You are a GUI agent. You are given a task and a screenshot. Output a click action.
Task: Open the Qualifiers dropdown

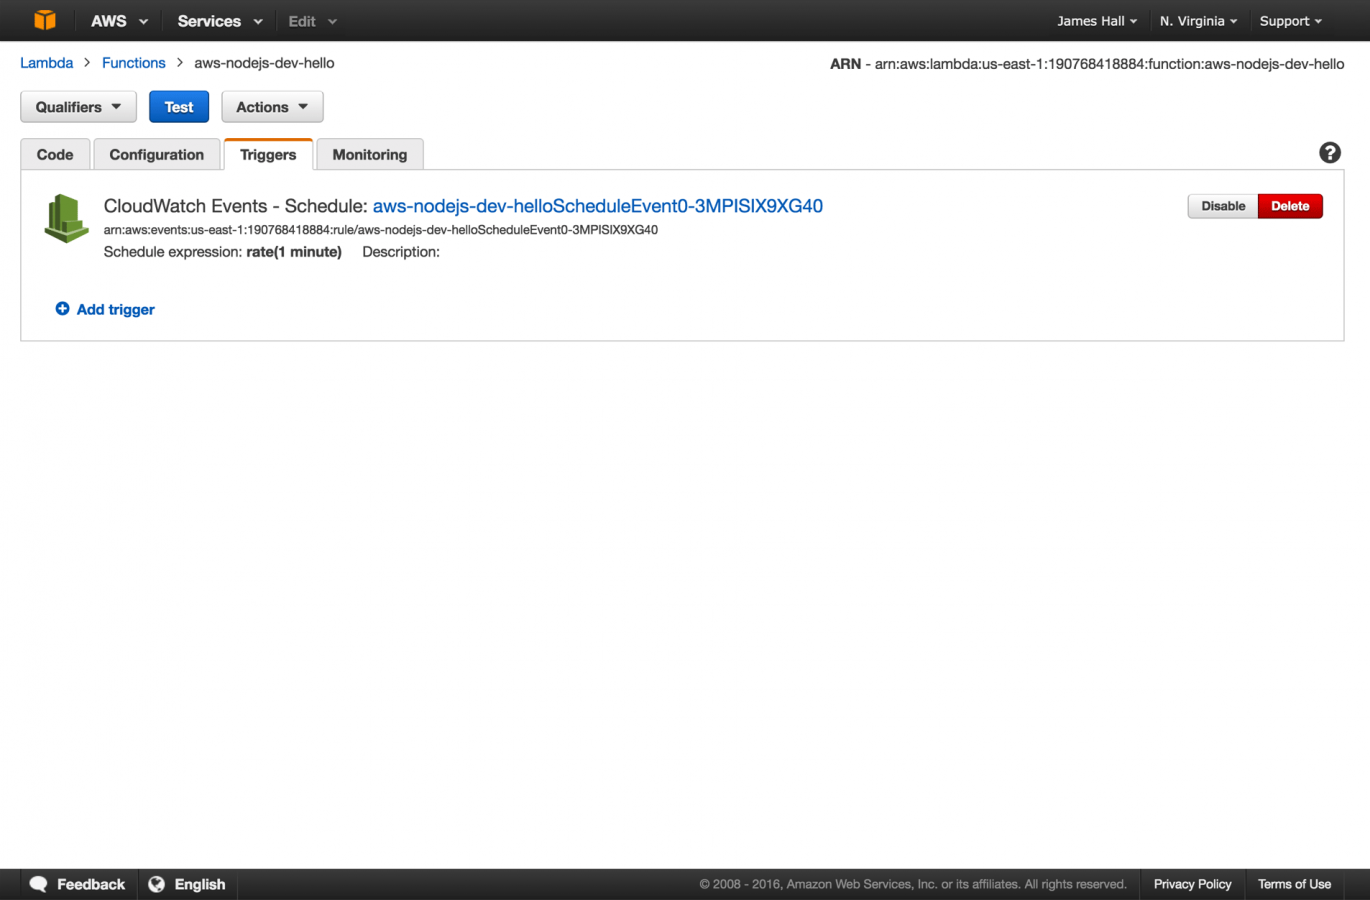click(x=78, y=107)
